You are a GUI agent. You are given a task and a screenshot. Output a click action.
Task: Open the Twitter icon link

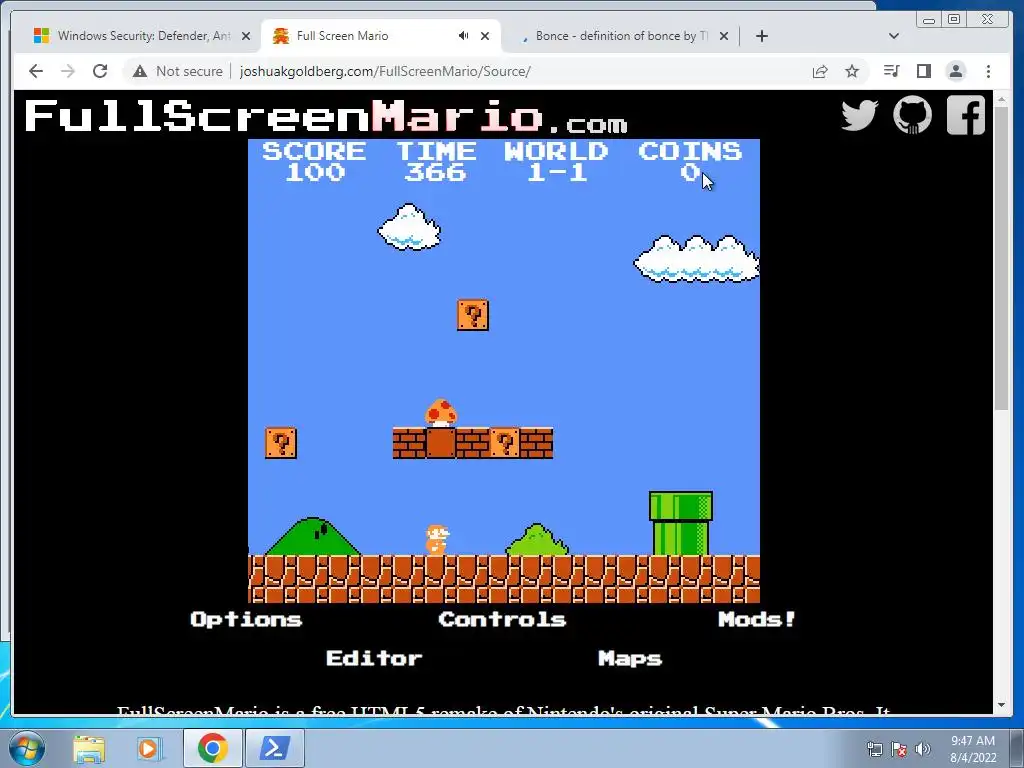click(859, 116)
